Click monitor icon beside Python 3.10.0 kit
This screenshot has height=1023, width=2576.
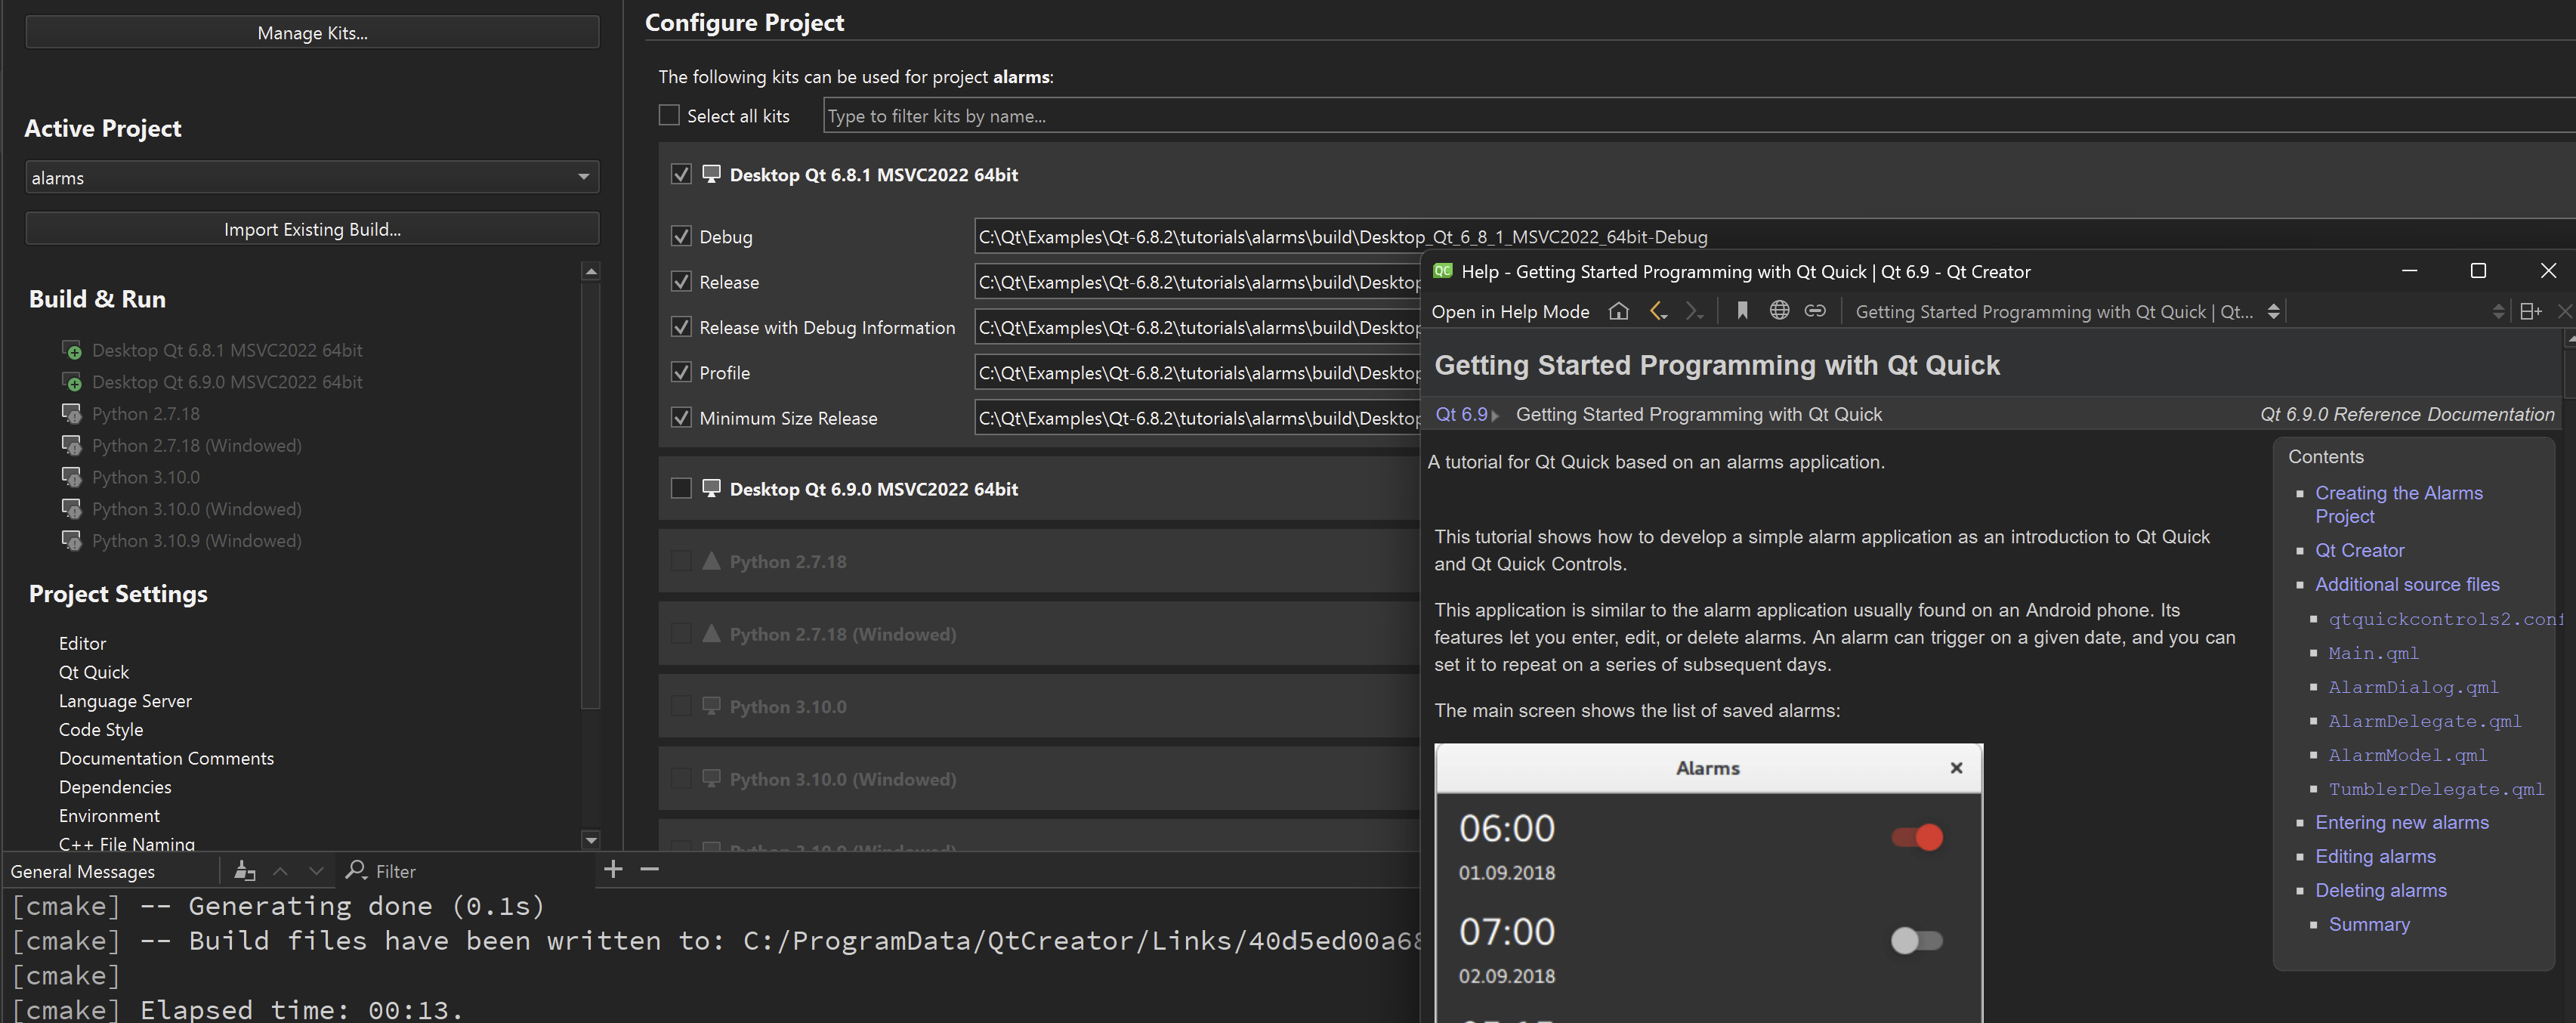711,706
